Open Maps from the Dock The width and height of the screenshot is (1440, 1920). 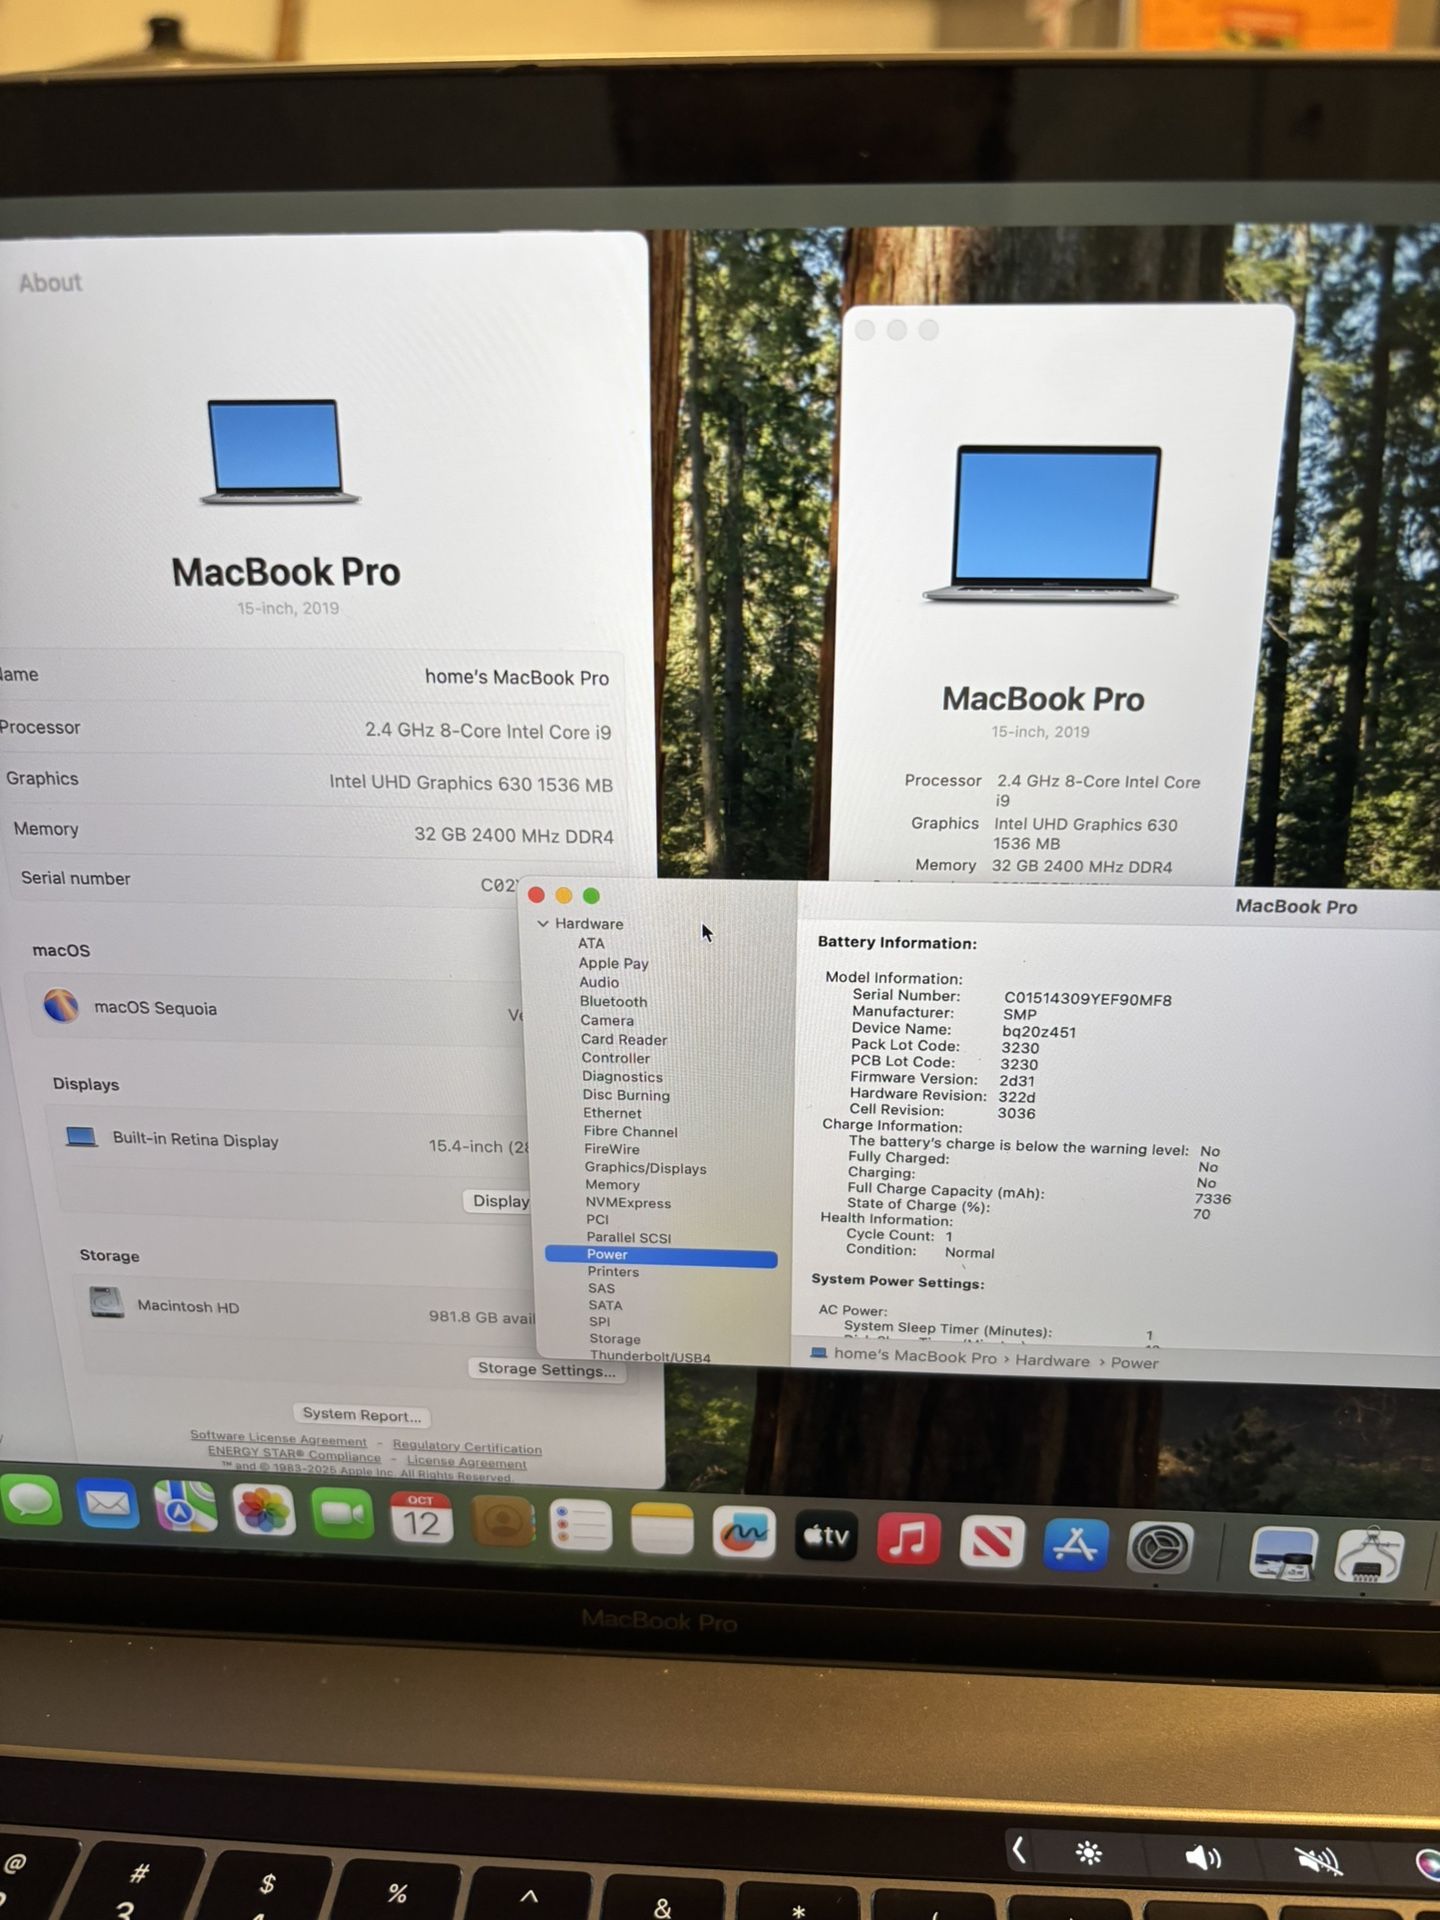click(186, 1506)
